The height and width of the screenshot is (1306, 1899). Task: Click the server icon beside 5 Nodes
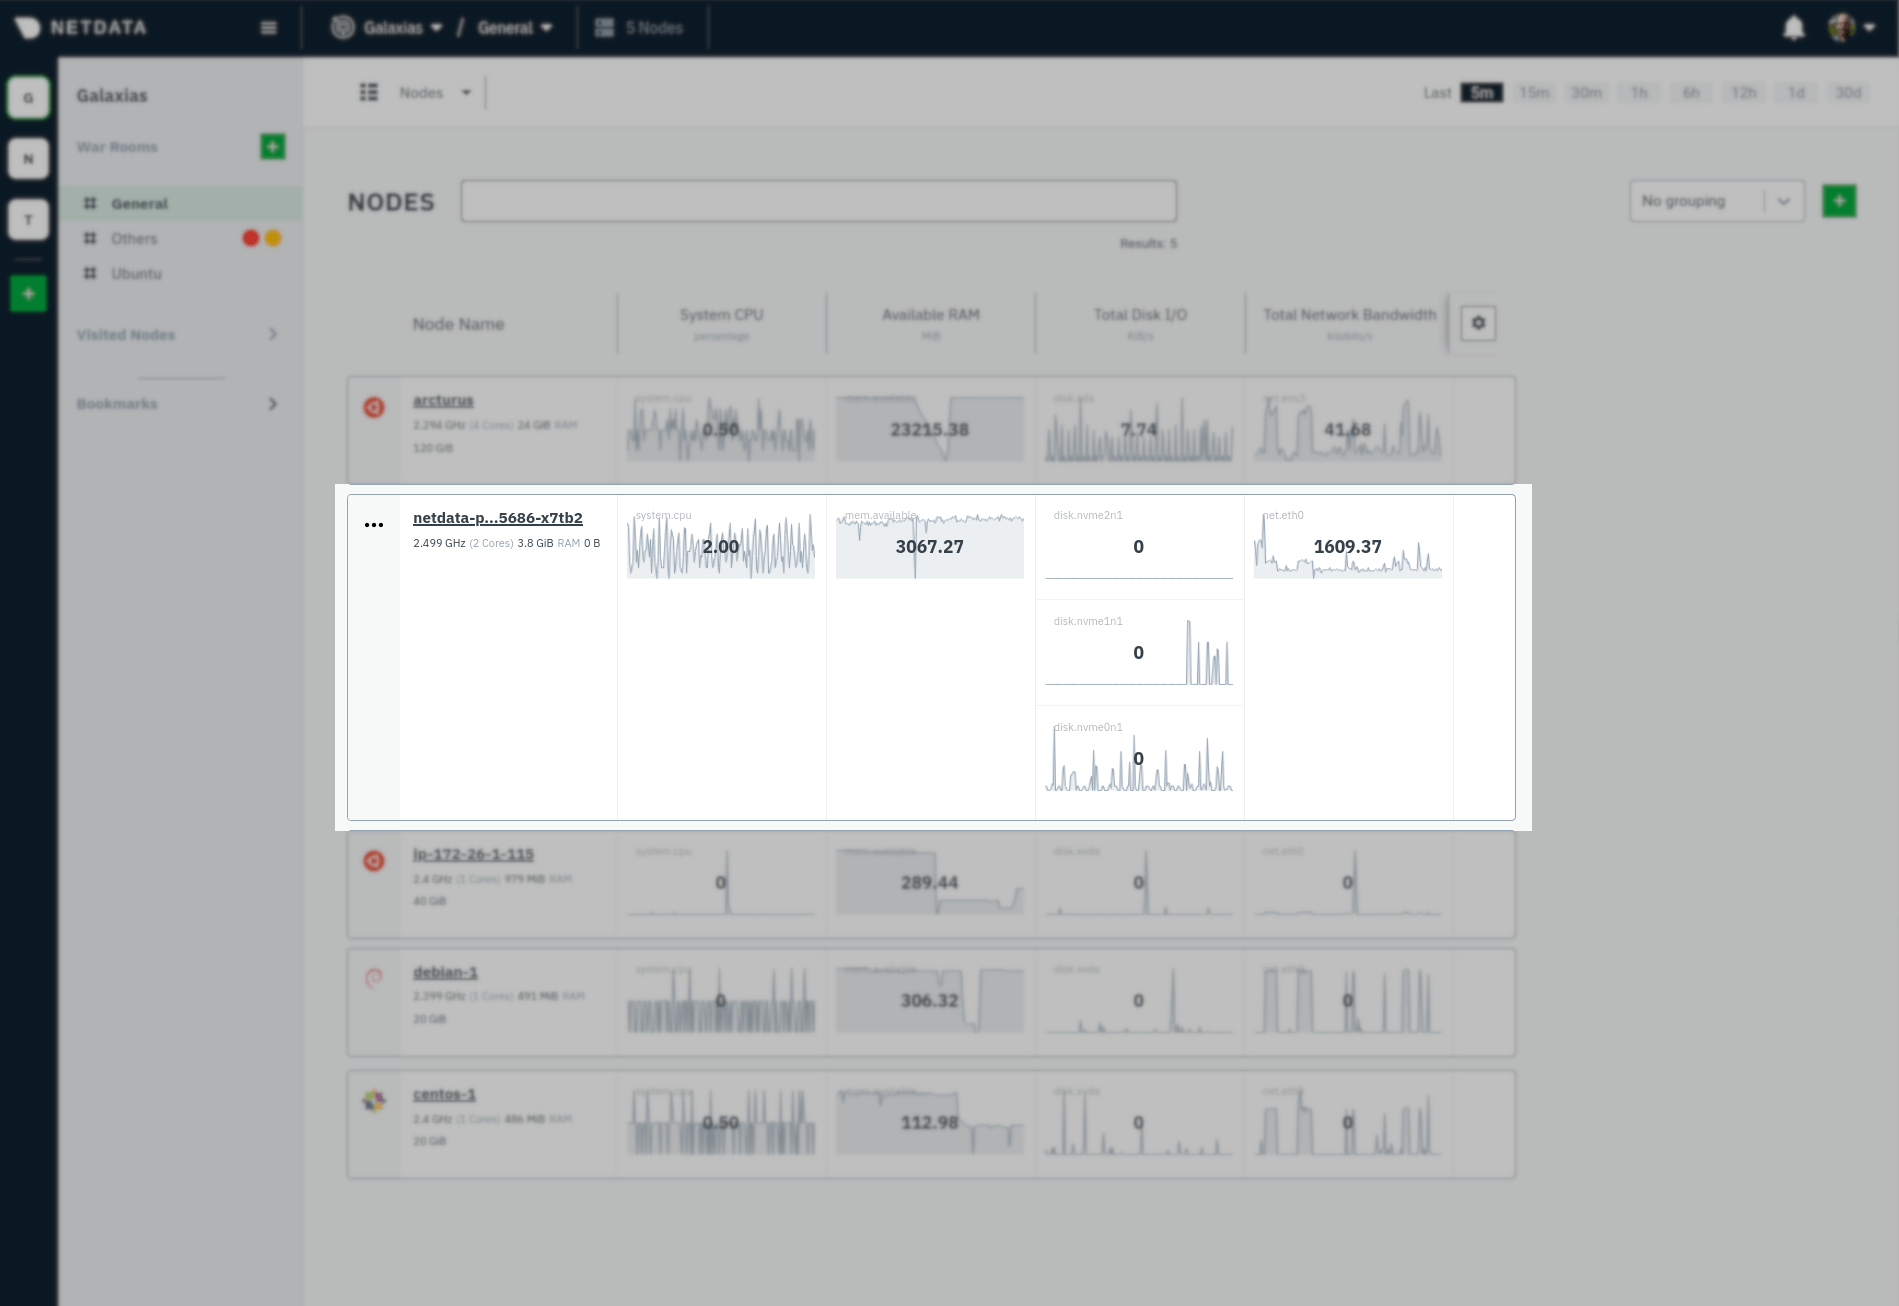[x=604, y=28]
